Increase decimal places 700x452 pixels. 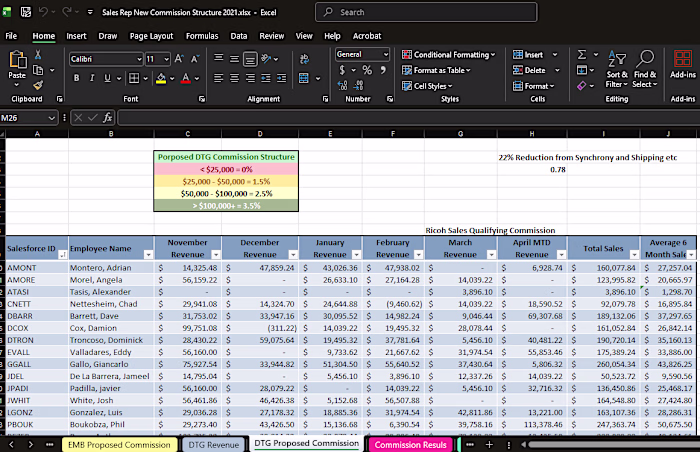click(342, 85)
